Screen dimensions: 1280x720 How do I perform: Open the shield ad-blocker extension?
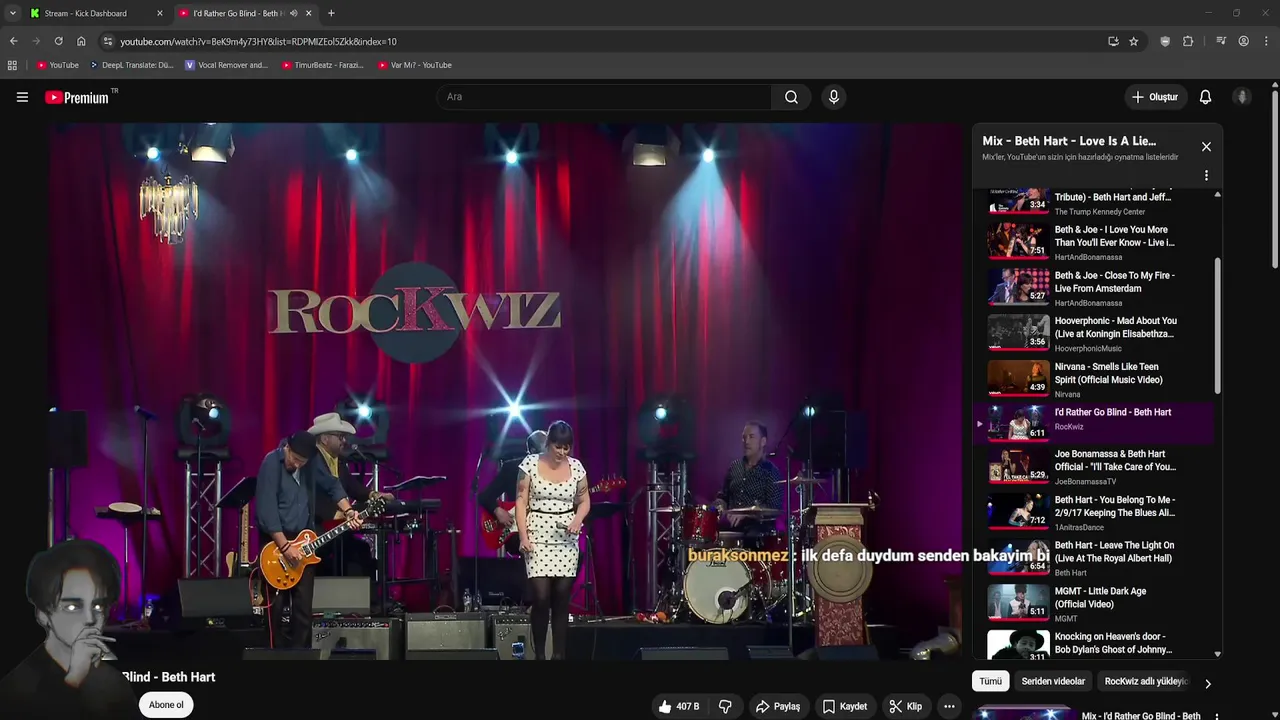1165,41
